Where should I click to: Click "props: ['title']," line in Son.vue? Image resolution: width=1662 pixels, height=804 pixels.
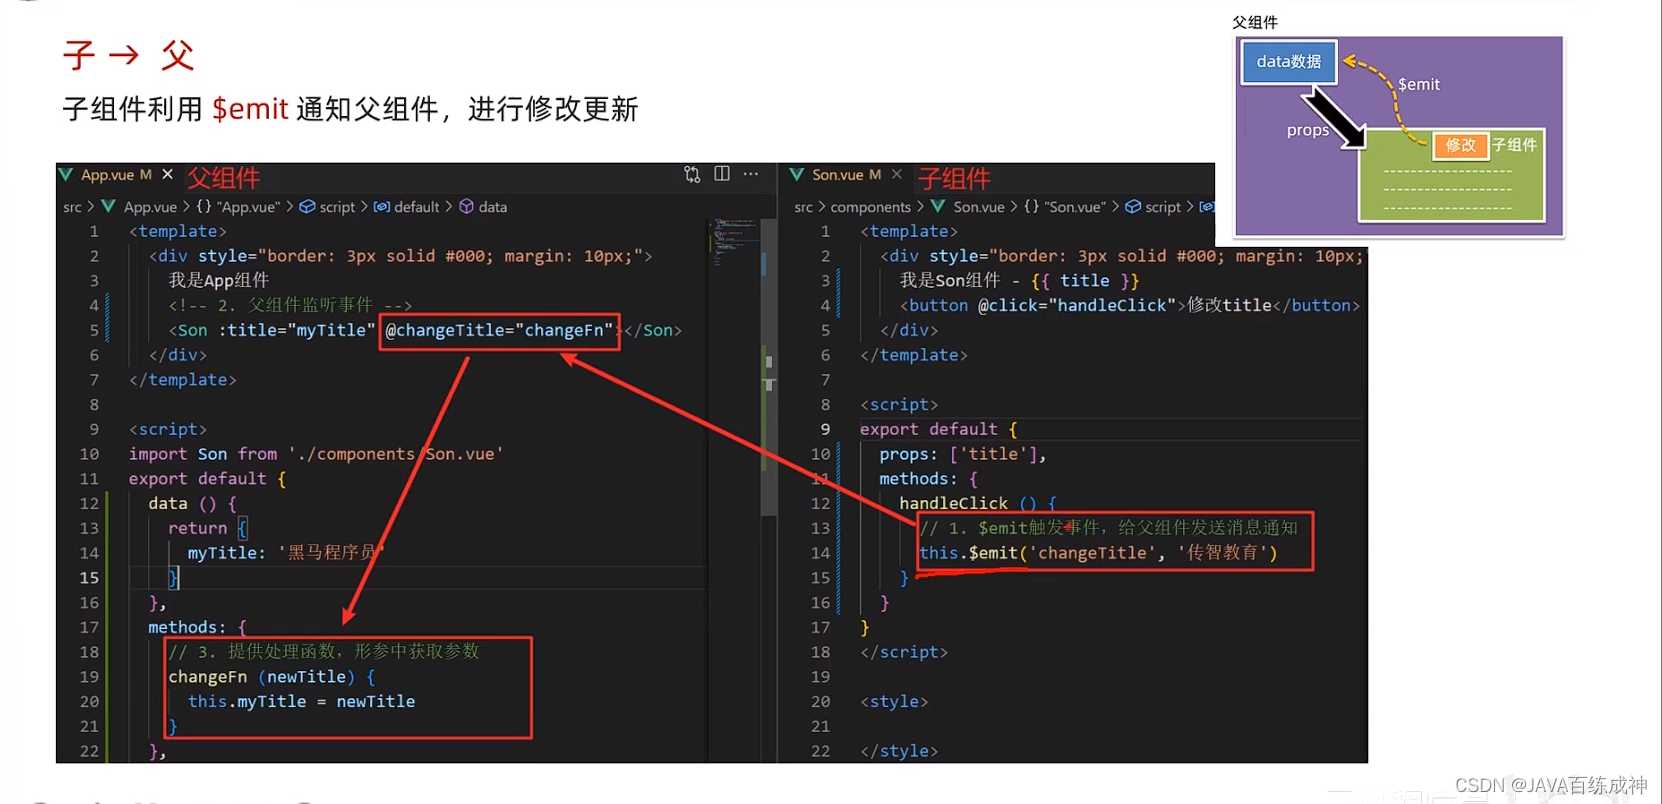pos(963,454)
